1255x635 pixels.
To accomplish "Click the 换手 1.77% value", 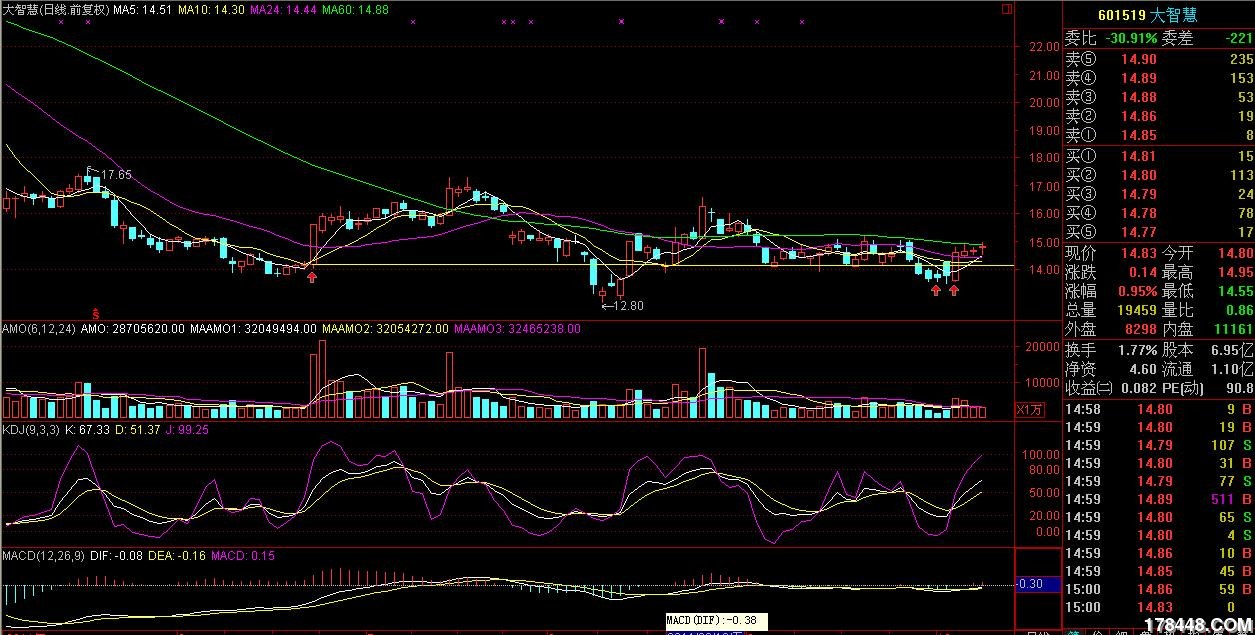I will [x=1137, y=350].
